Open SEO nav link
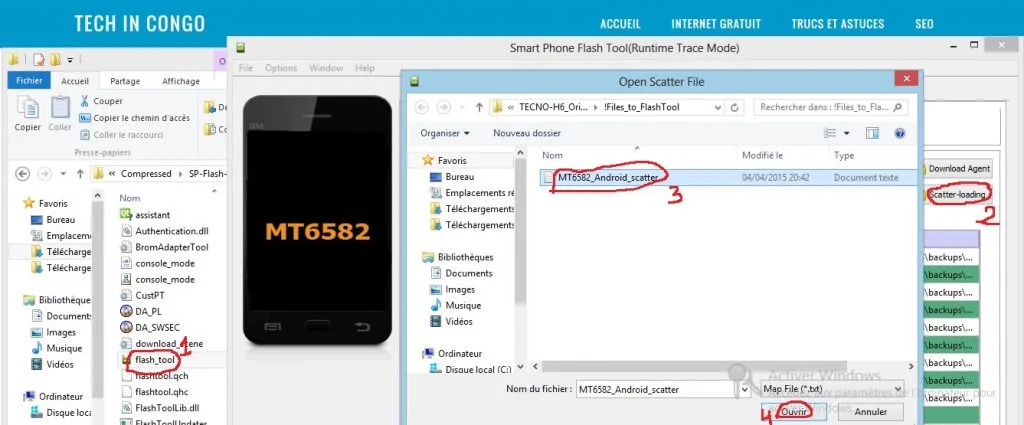 click(924, 24)
